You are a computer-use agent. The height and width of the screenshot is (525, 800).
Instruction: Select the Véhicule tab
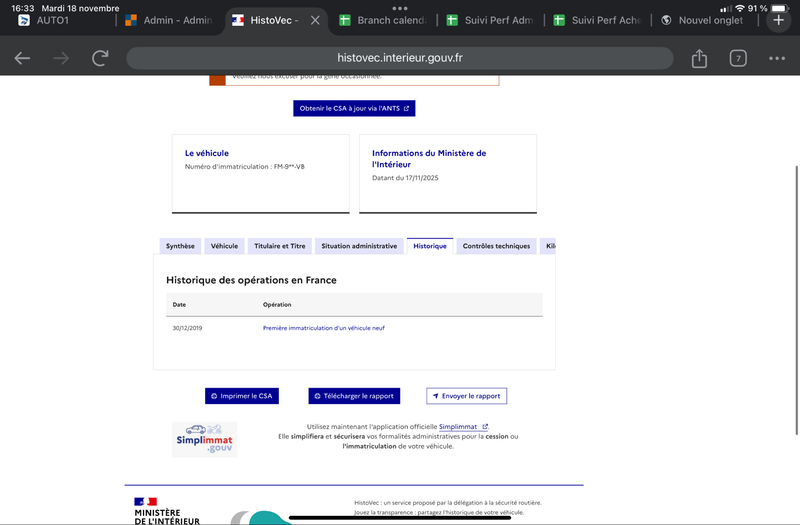pos(224,246)
